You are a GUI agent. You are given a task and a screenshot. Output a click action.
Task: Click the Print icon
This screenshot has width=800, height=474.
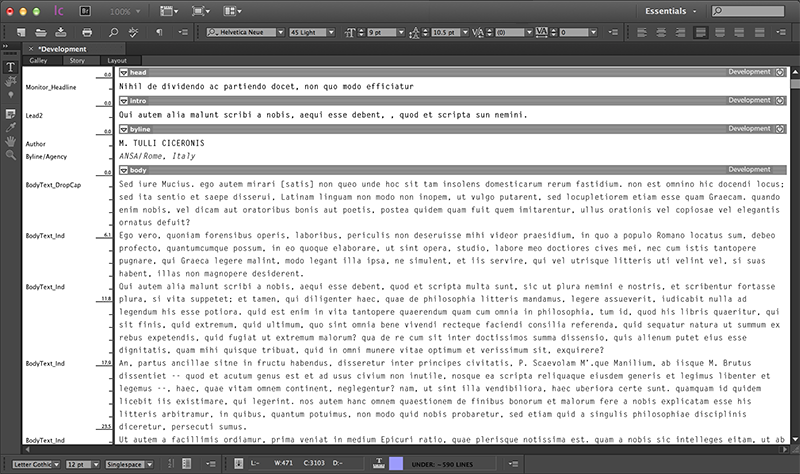pyautogui.click(x=87, y=32)
